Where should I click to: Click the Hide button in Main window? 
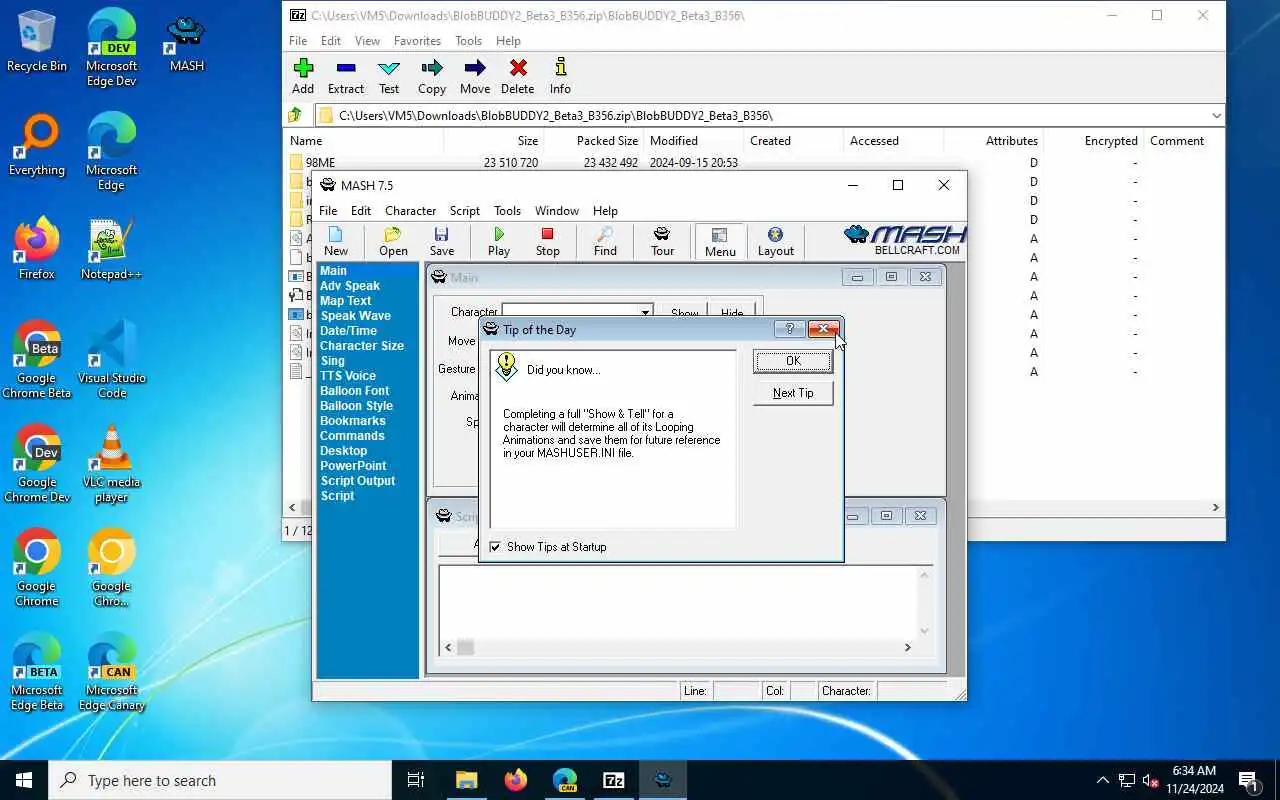732,313
